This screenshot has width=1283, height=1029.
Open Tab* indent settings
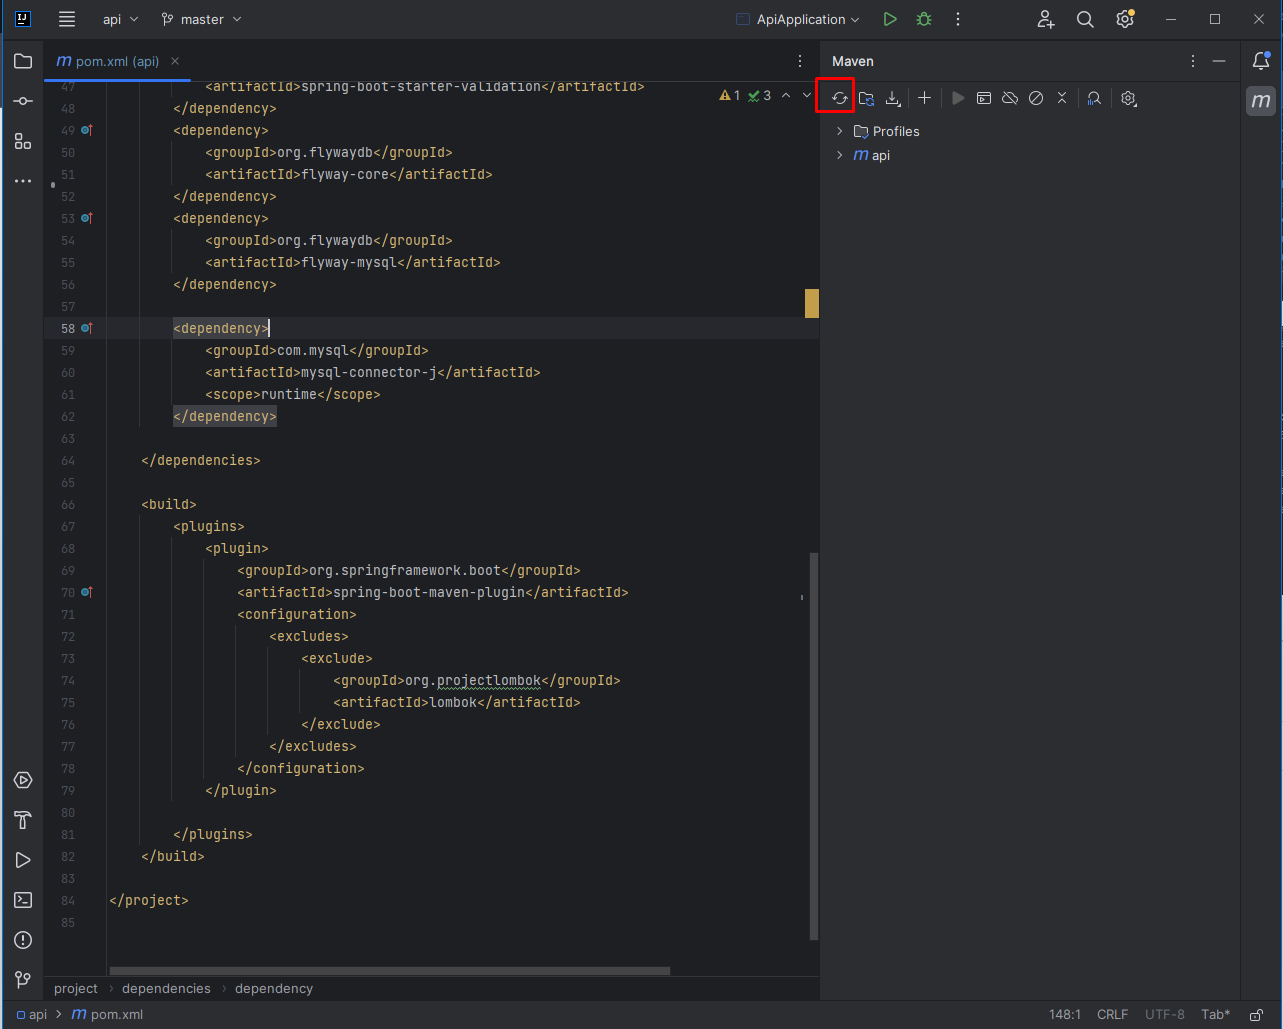pyautogui.click(x=1216, y=1014)
